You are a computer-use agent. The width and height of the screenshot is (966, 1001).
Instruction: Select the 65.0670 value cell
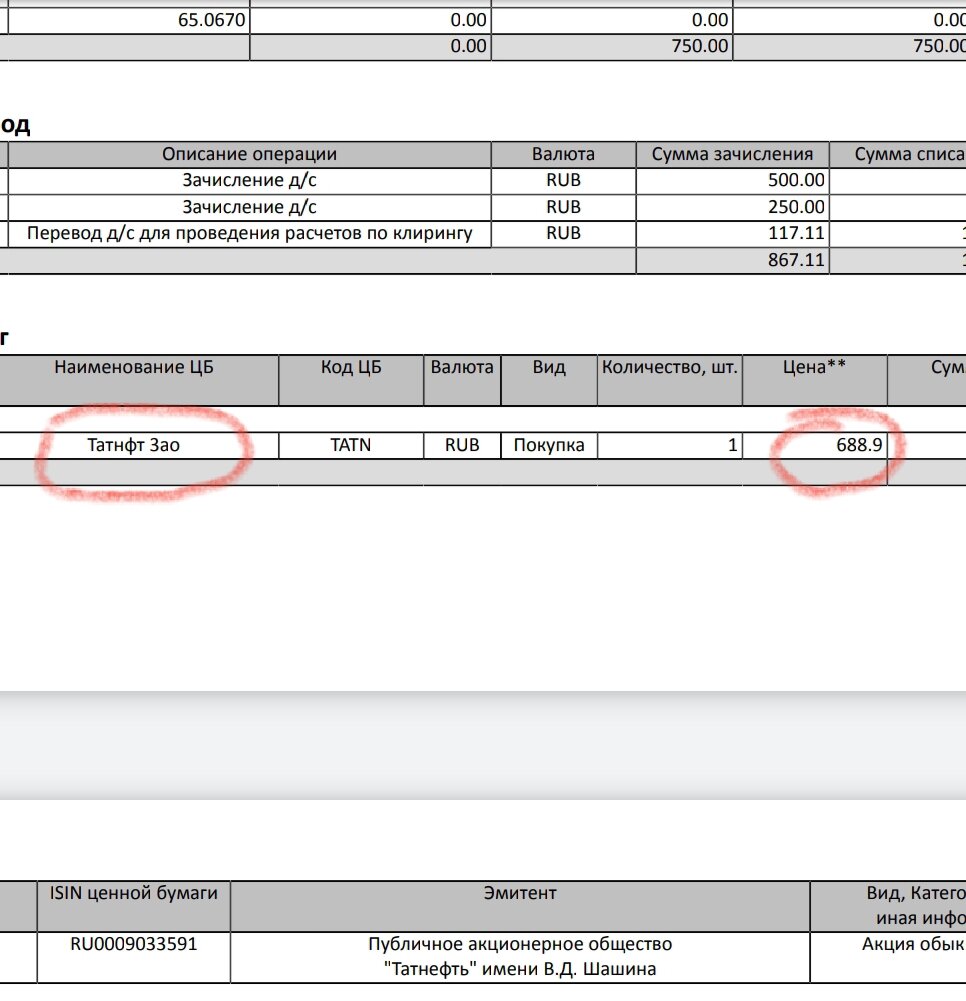tap(128, 20)
